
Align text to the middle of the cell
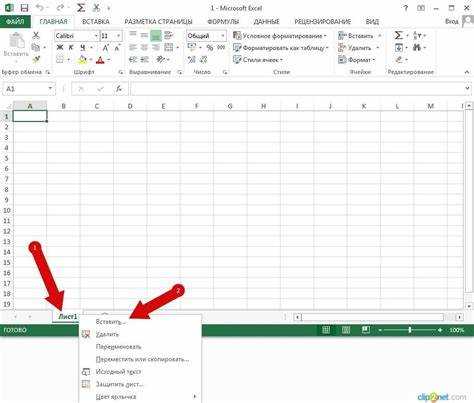(144, 35)
